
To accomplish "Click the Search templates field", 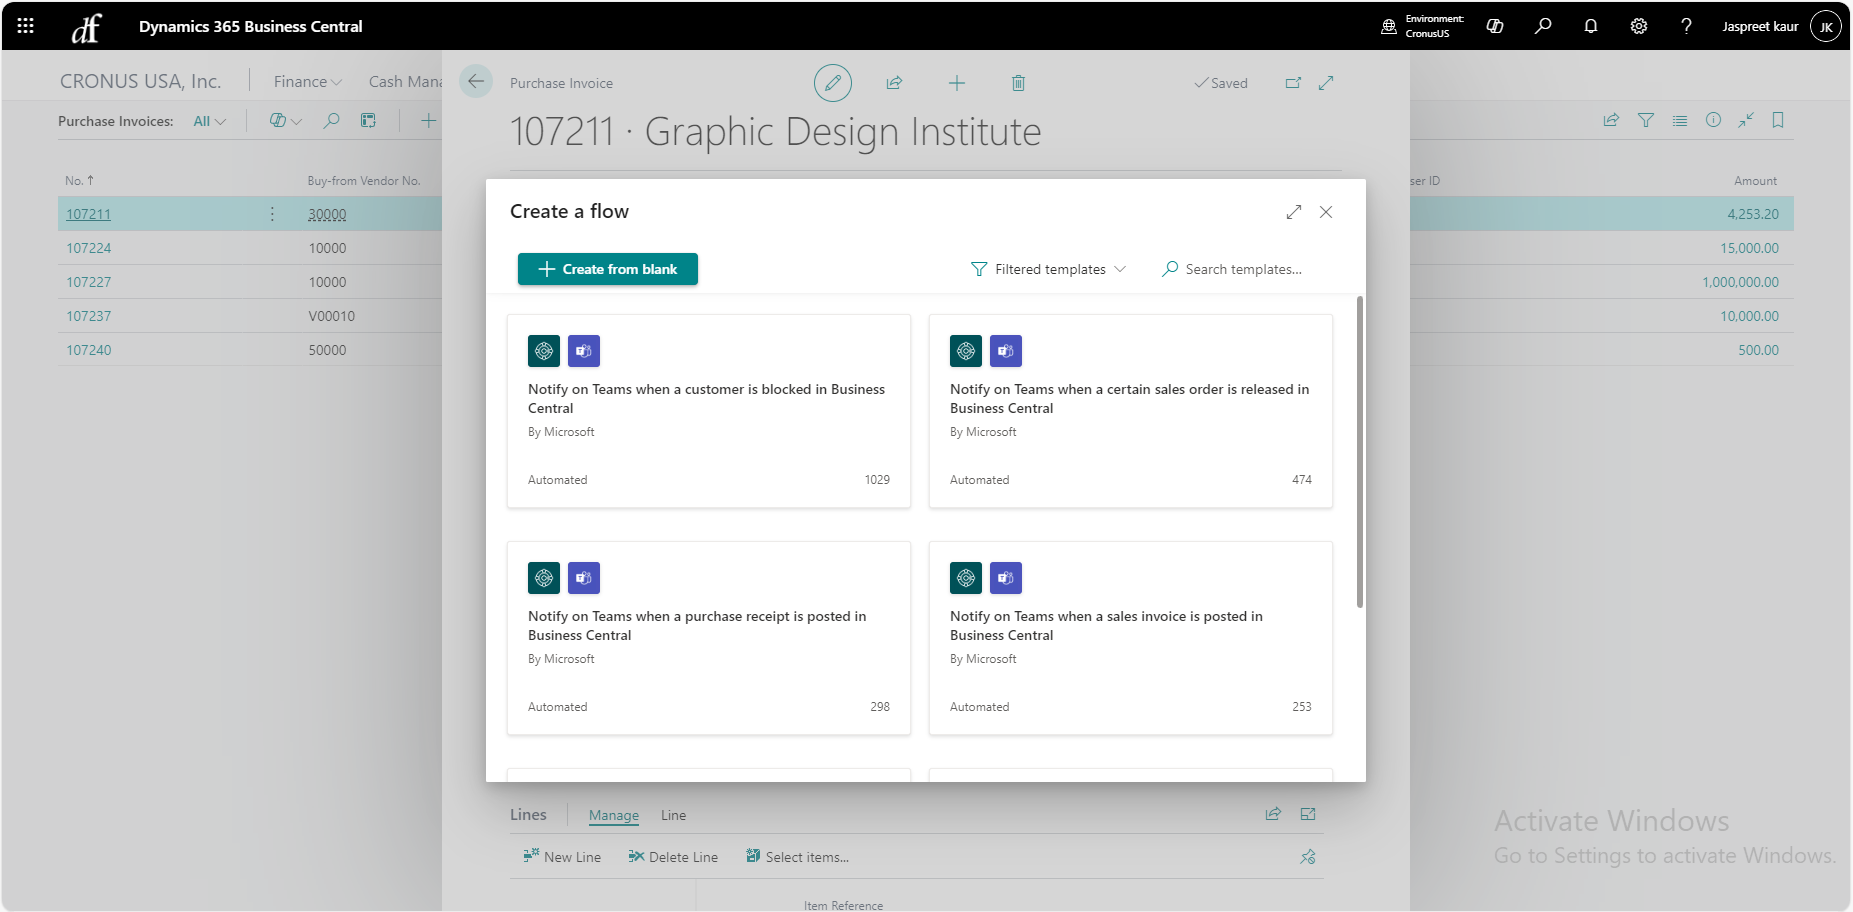I will [1243, 269].
